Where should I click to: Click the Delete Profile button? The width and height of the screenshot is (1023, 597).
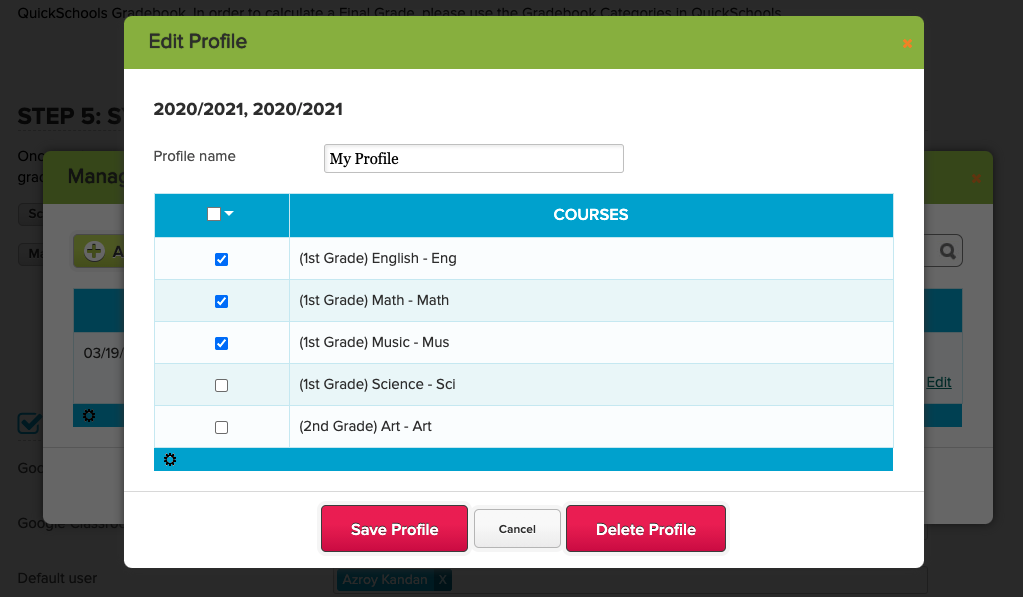tap(646, 528)
